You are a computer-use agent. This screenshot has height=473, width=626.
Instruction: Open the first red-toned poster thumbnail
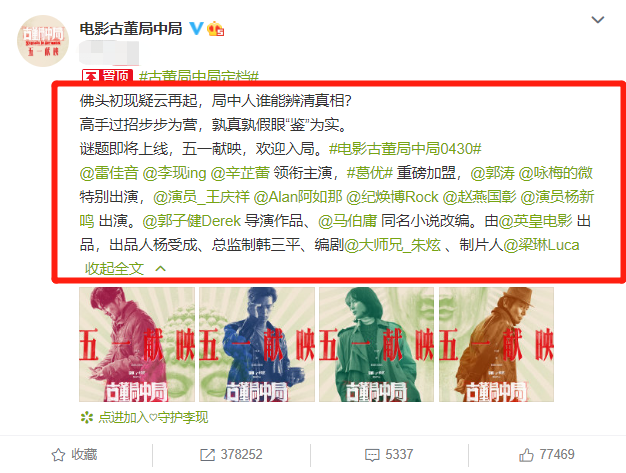pyautogui.click(x=137, y=344)
